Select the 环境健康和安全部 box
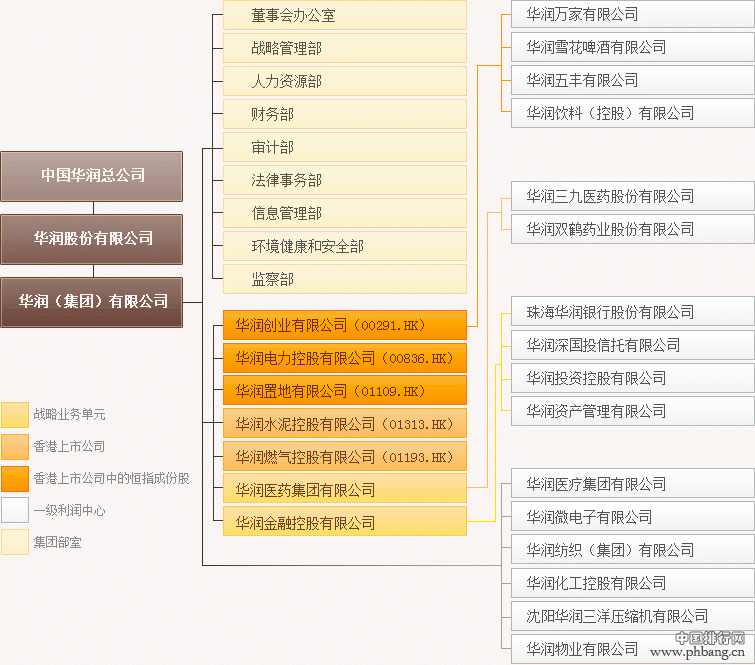The image size is (755, 665). [345, 246]
